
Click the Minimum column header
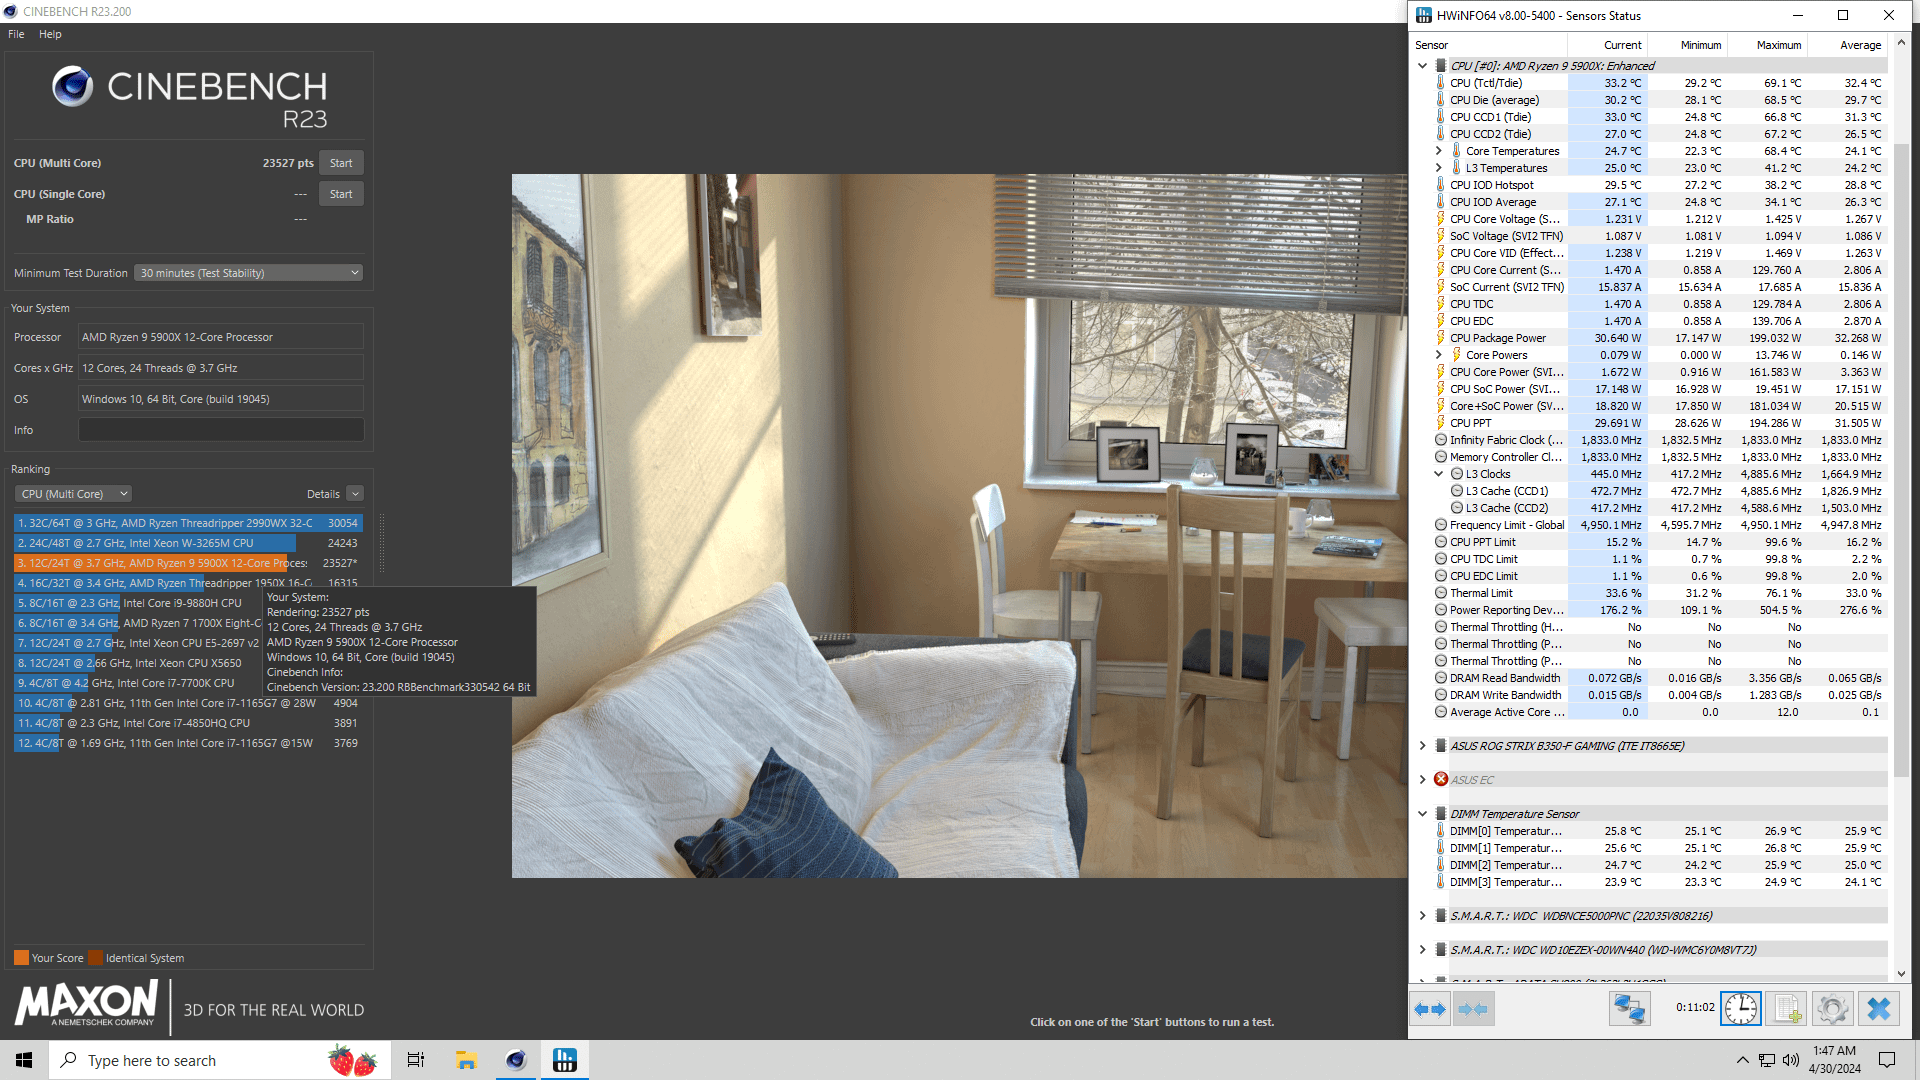click(1687, 45)
